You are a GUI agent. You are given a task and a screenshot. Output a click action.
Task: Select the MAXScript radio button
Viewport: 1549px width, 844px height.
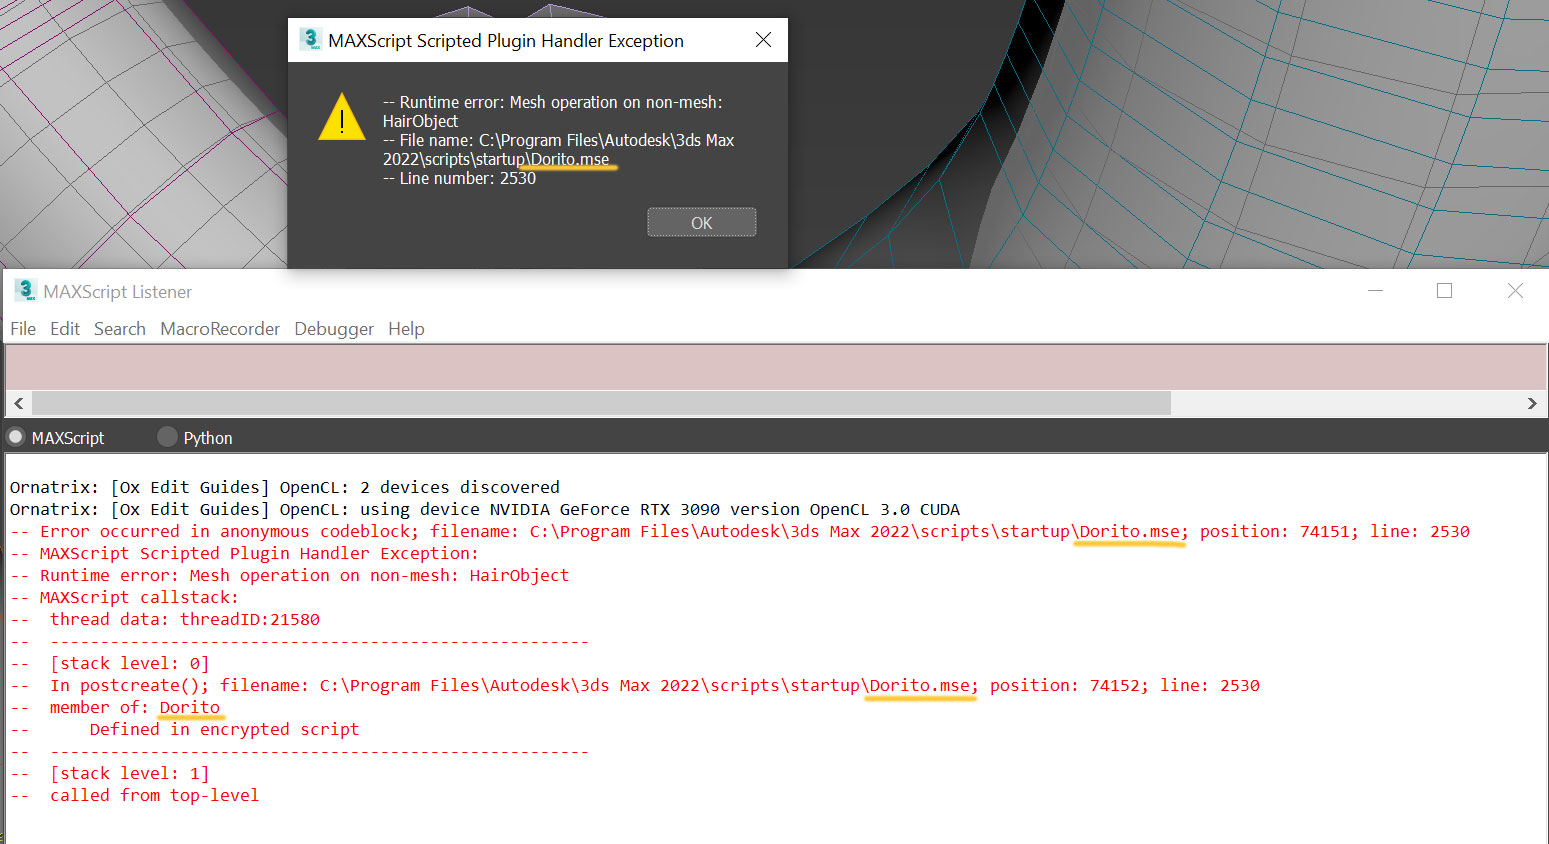pyautogui.click(x=16, y=437)
